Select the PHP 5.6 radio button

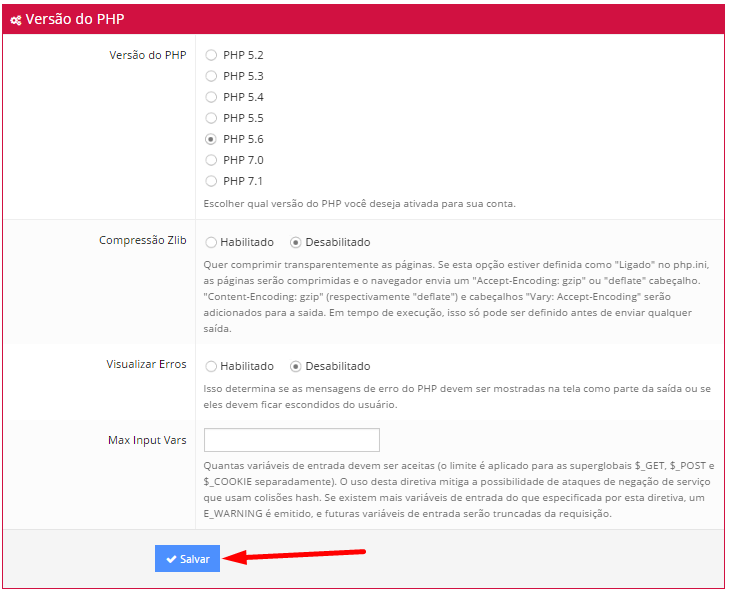211,139
